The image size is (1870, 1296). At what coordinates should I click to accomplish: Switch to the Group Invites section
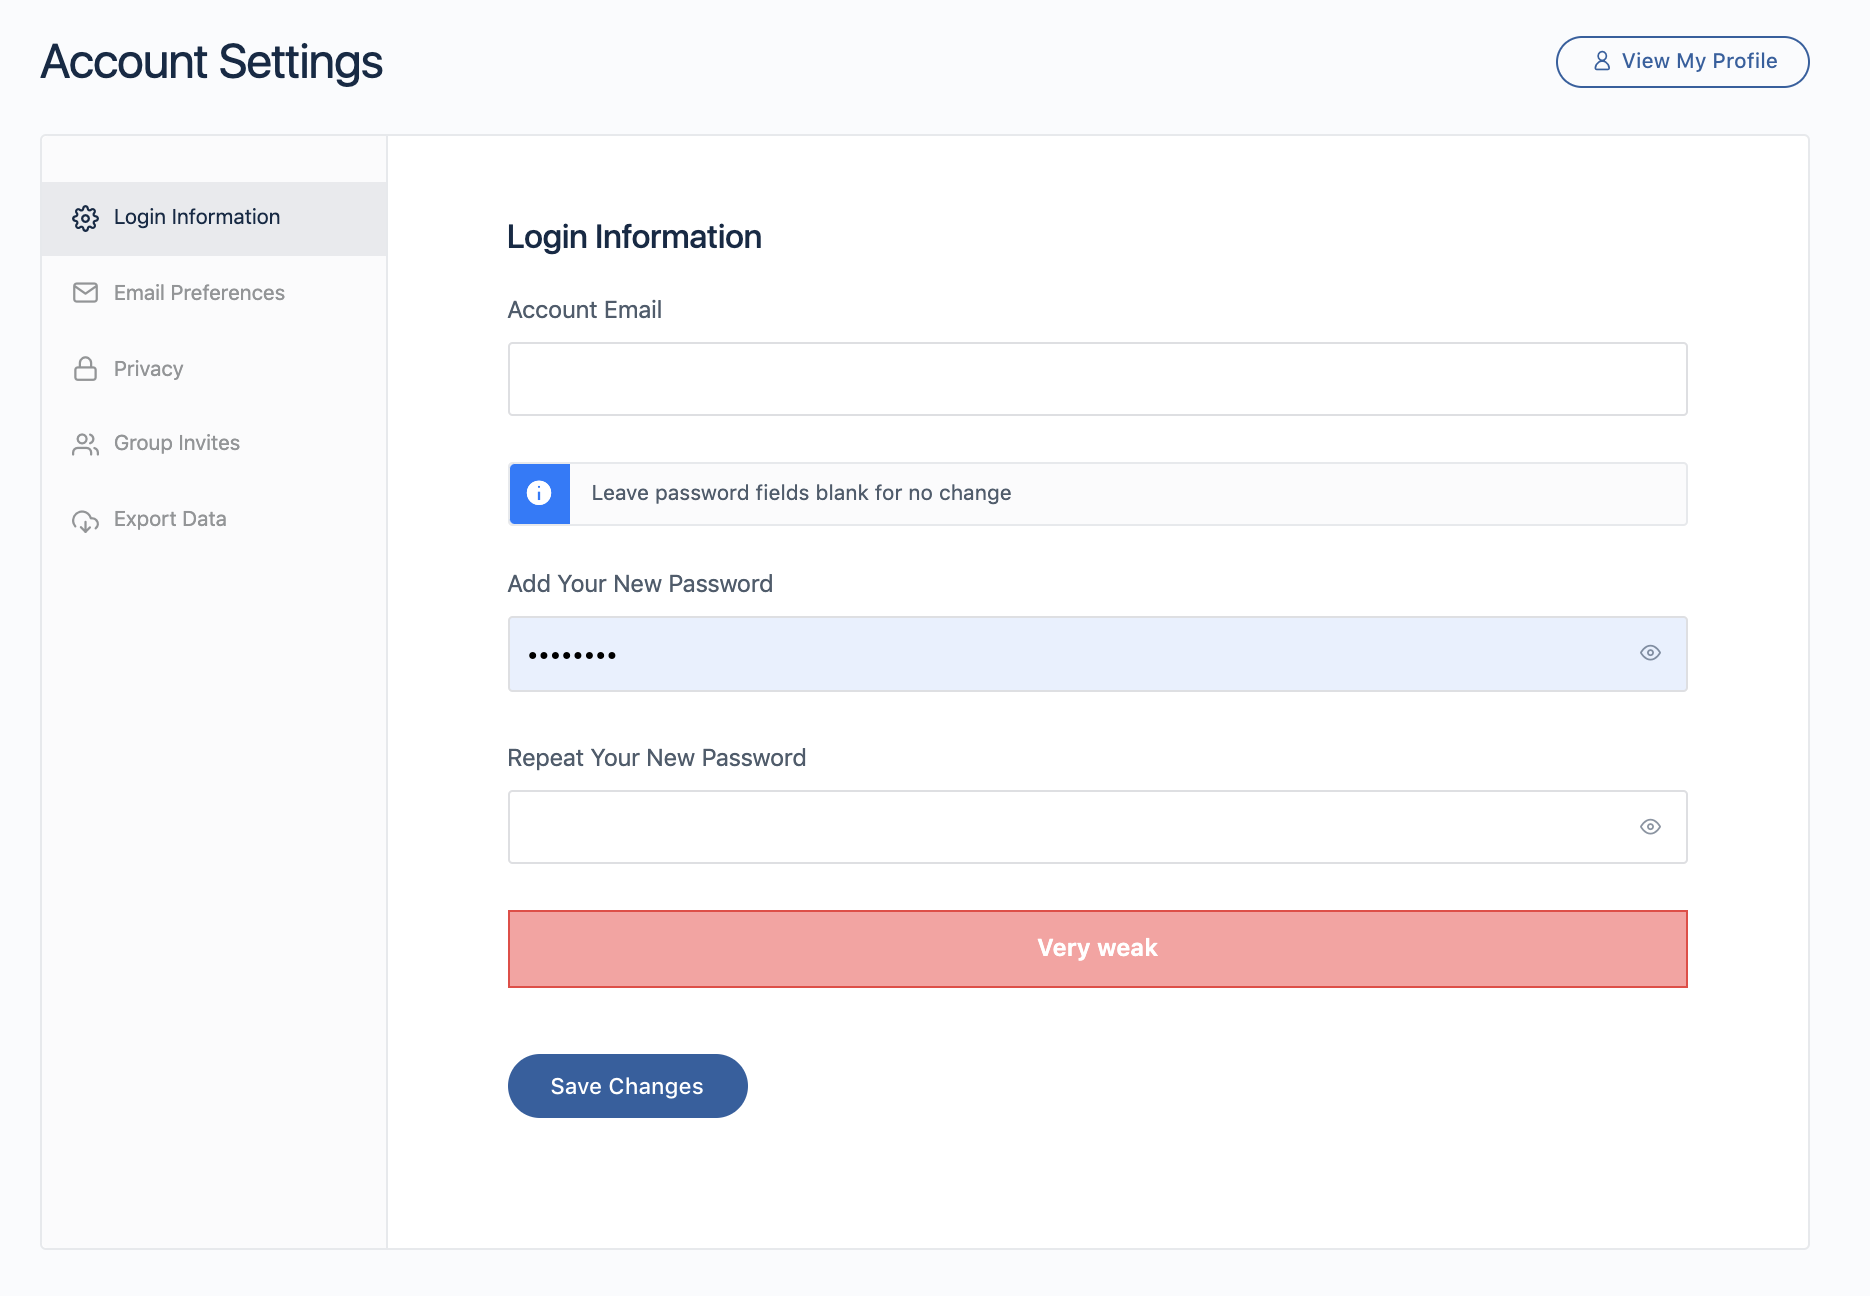214,443
